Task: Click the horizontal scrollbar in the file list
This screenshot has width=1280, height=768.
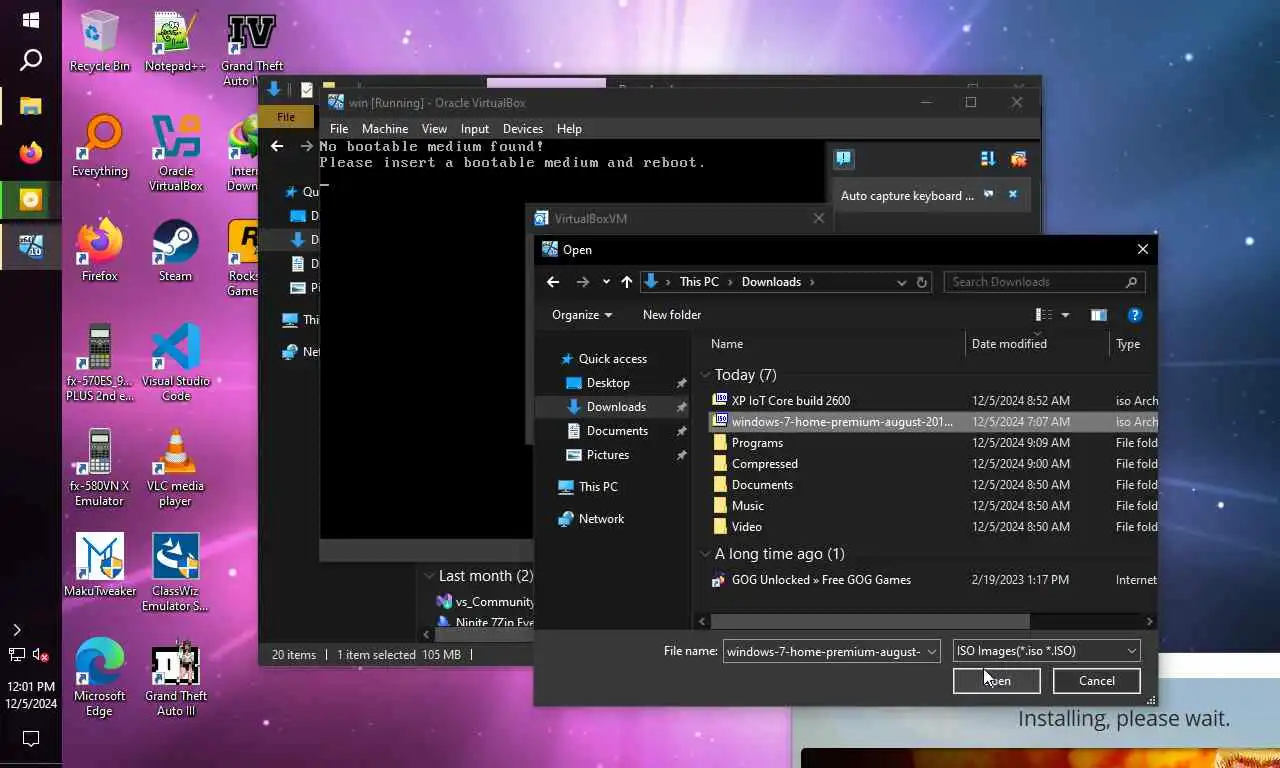Action: [x=869, y=621]
